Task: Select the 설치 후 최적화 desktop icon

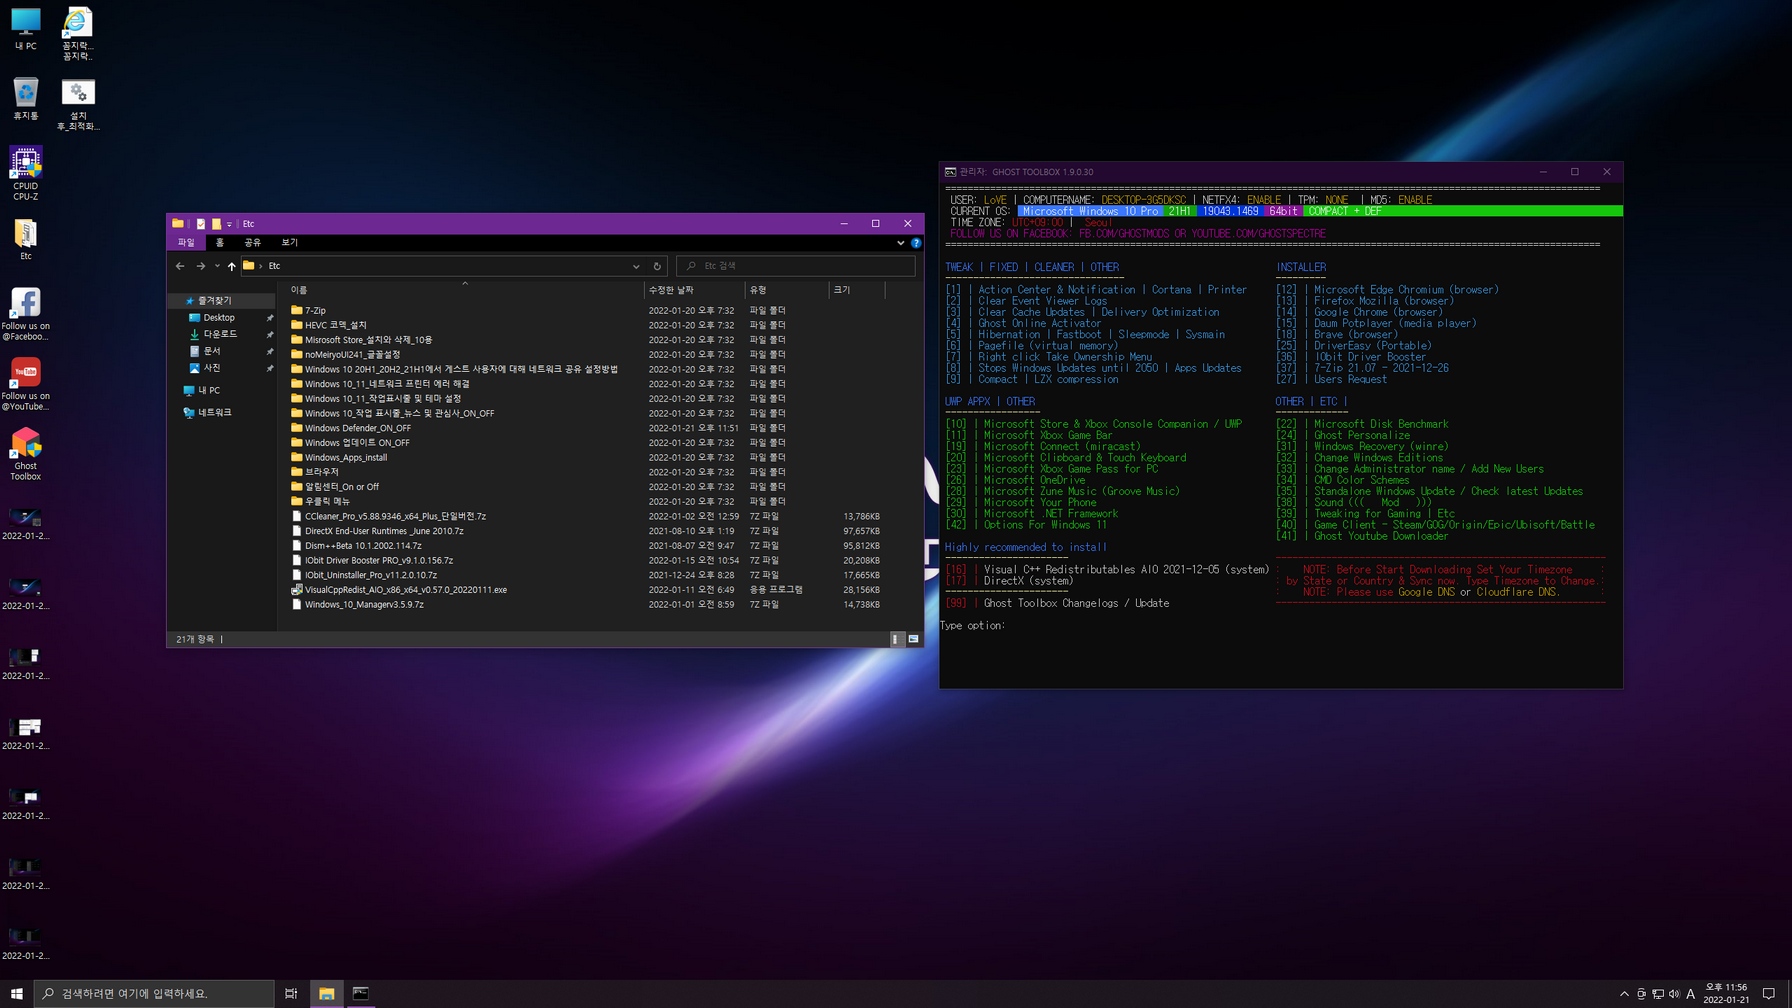Action: tap(78, 104)
